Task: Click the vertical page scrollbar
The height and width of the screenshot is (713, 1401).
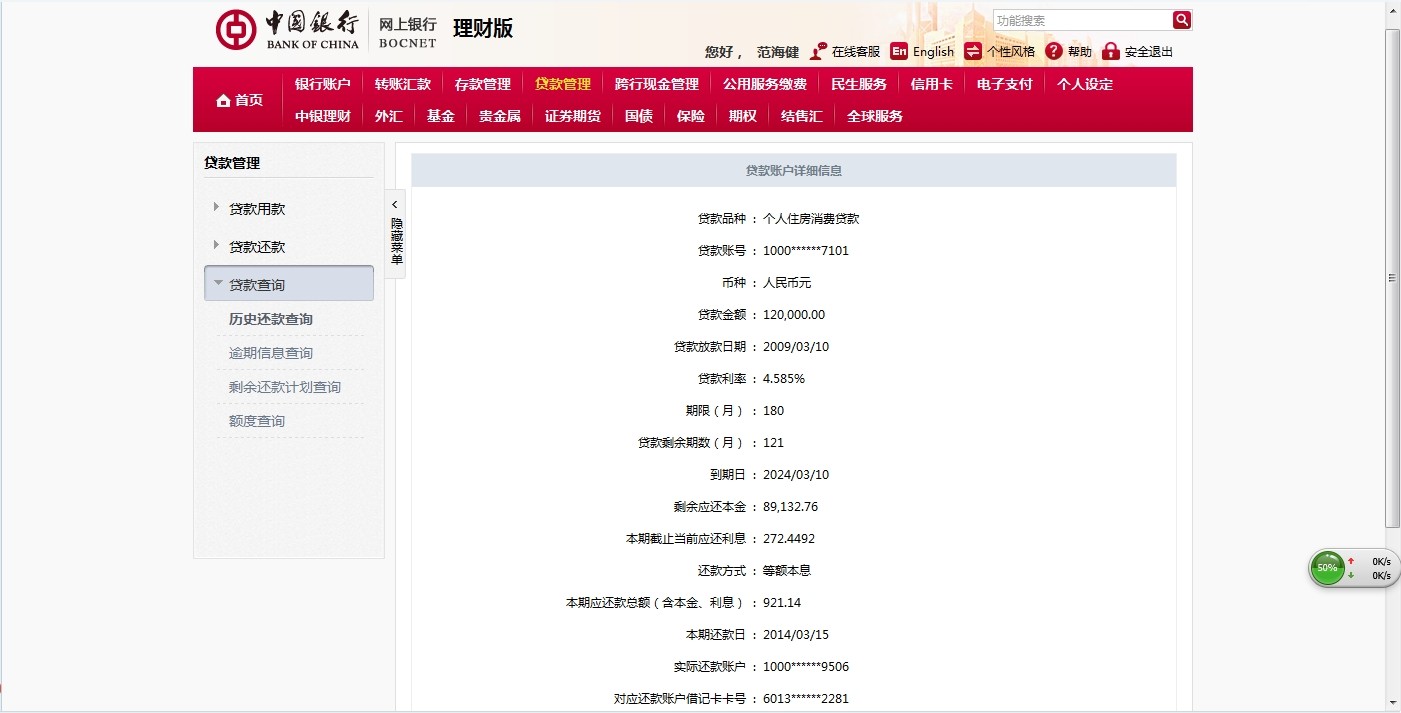Action: tap(1392, 278)
